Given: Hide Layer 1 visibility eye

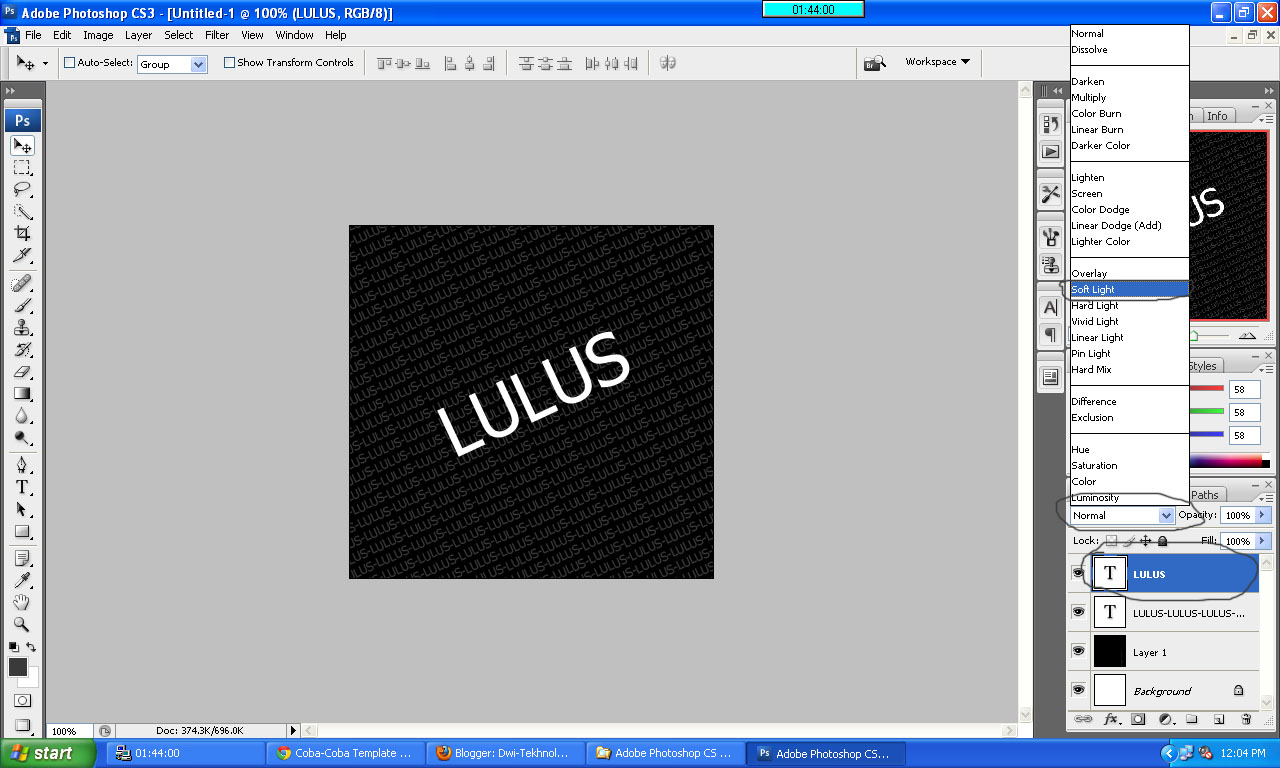Looking at the screenshot, I should (1078, 651).
